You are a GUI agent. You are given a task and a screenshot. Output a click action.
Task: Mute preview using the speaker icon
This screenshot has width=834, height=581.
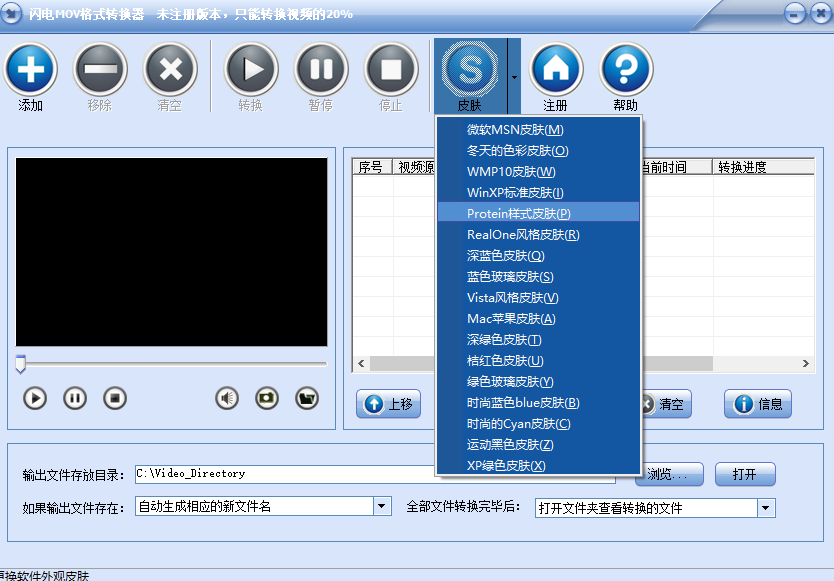coord(227,399)
